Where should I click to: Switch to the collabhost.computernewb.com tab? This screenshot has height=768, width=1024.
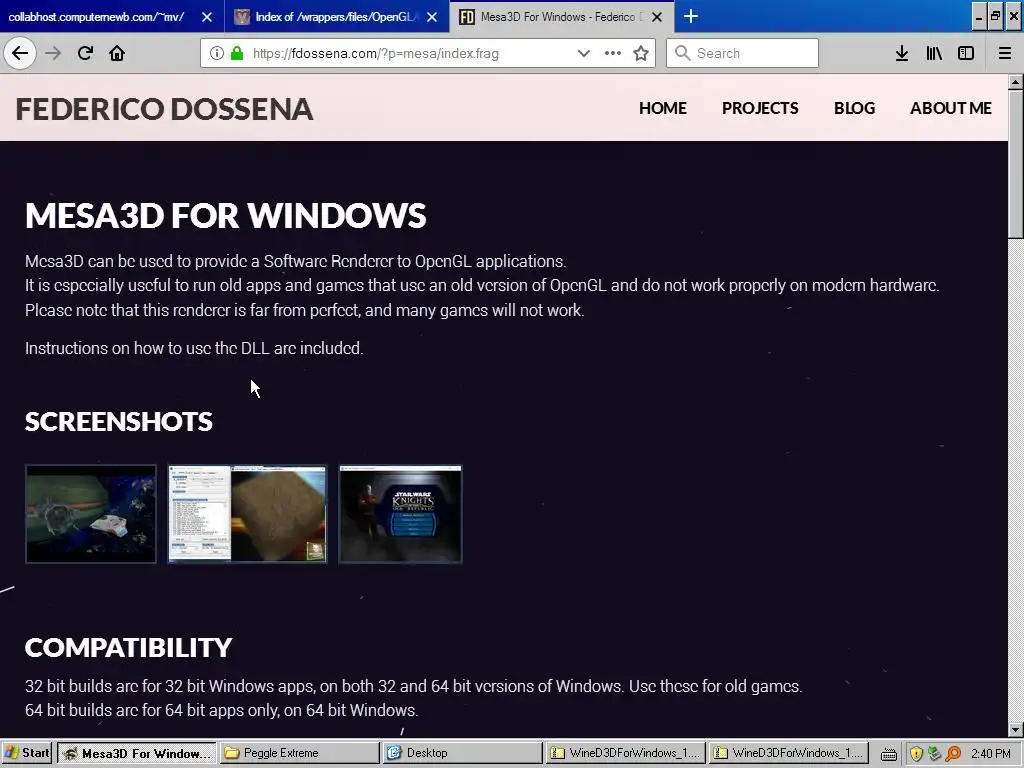(x=97, y=17)
